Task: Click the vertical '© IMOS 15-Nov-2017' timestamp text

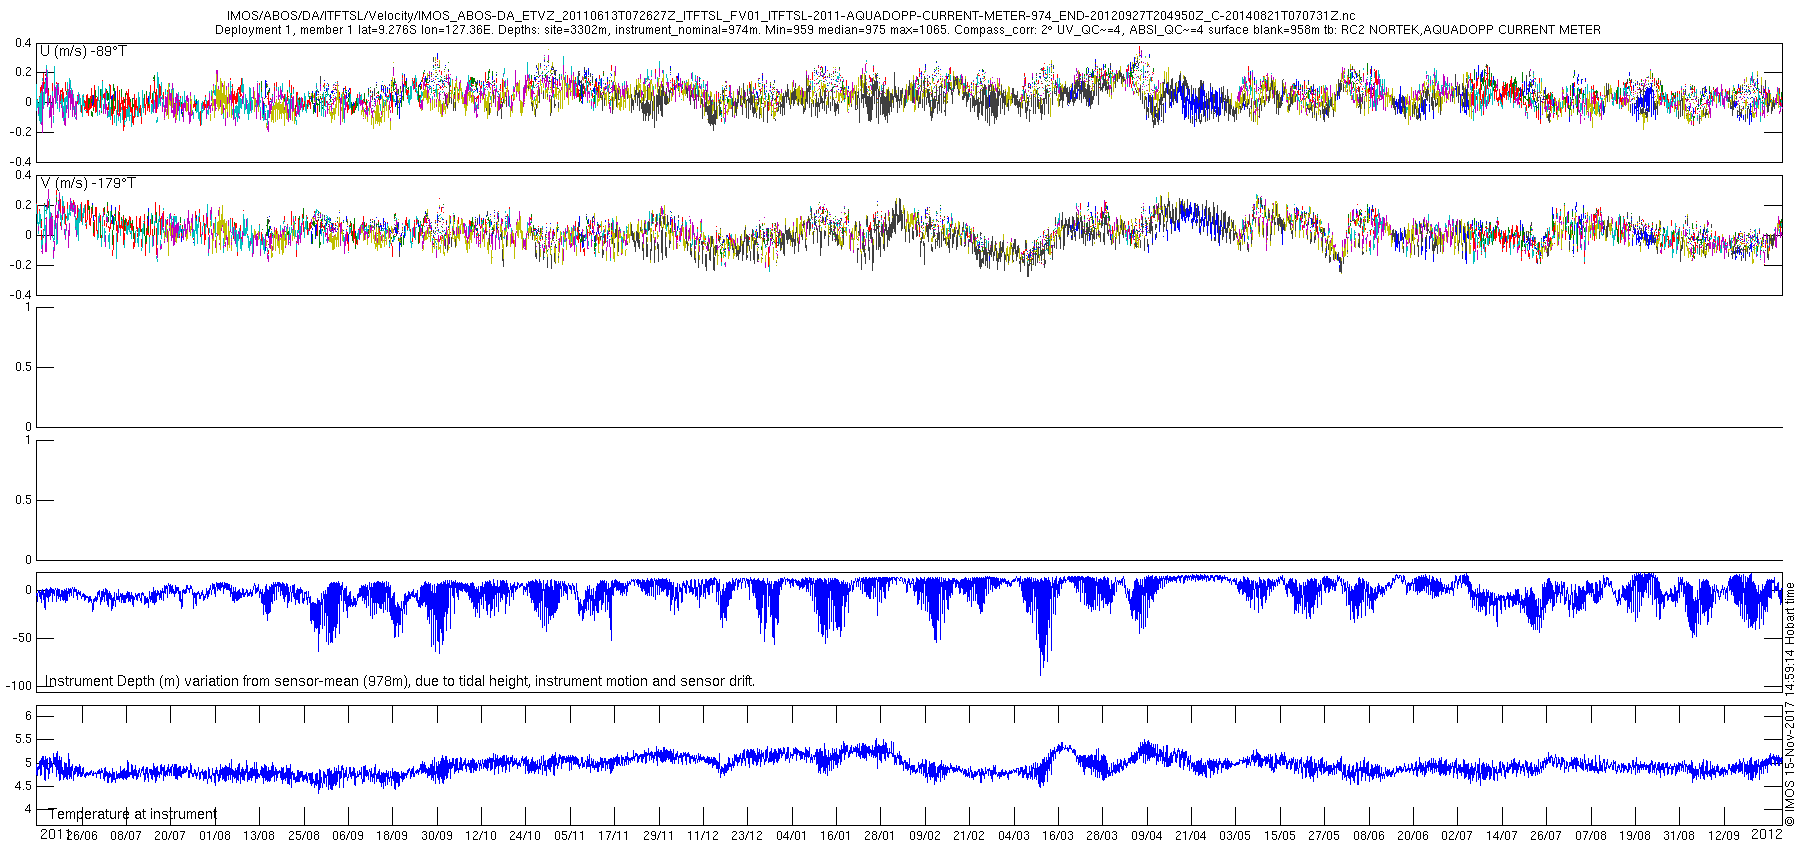Action: [1790, 703]
